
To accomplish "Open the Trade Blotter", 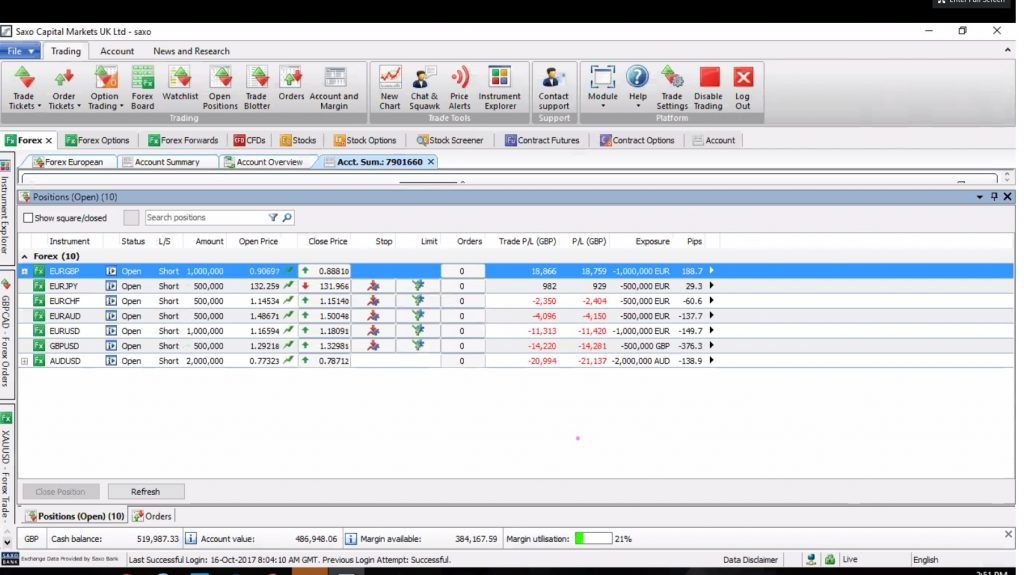I will (x=257, y=88).
